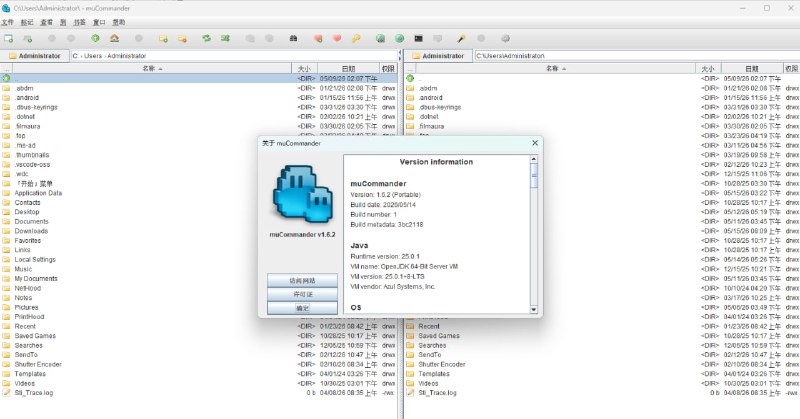Click the Home folder toolbar icon
The height and width of the screenshot is (419, 800).
point(114,38)
